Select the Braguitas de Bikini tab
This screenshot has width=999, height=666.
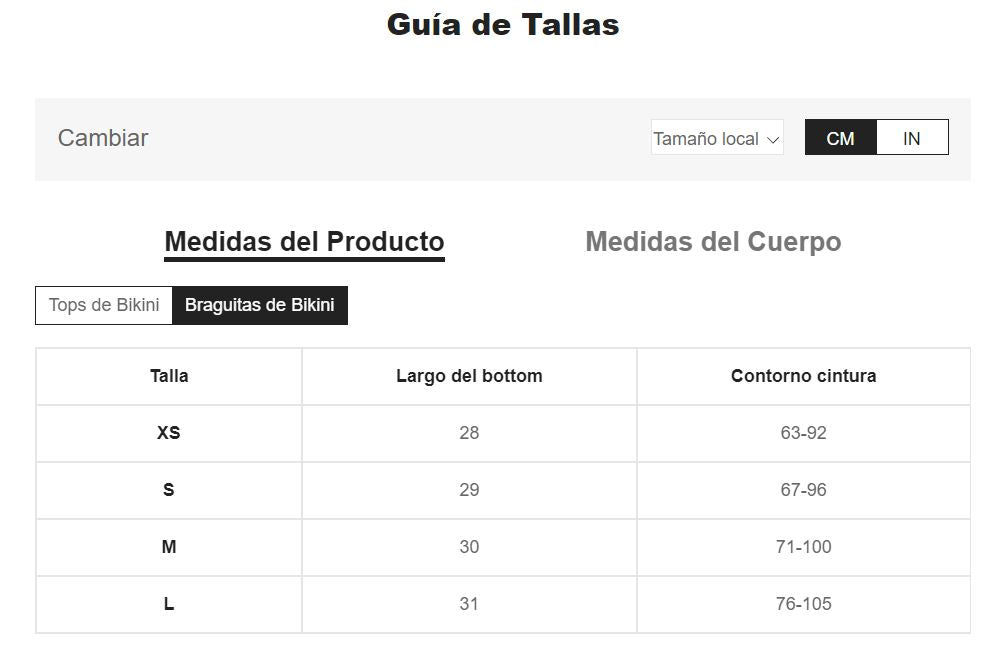coord(259,305)
